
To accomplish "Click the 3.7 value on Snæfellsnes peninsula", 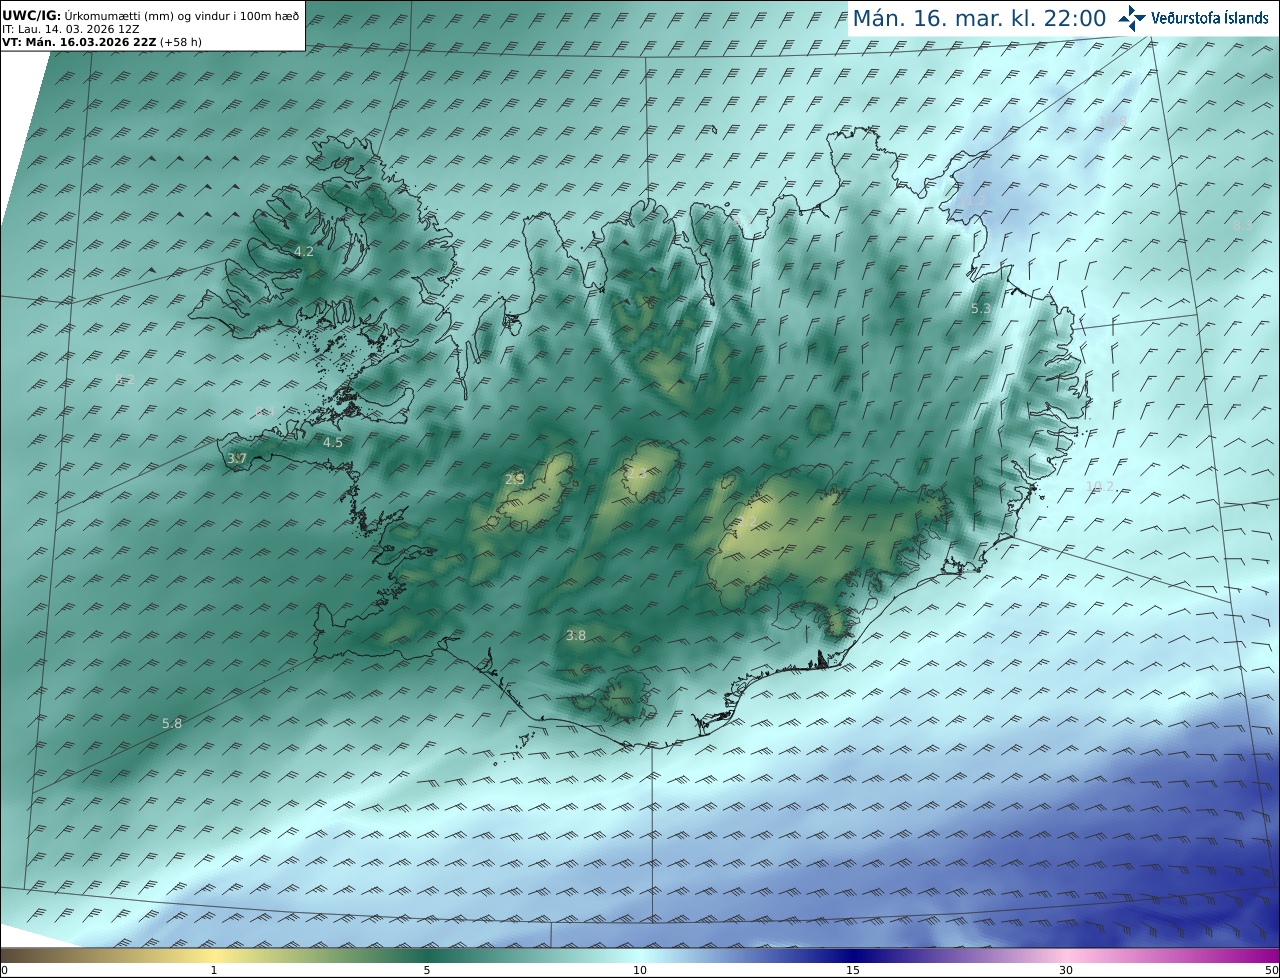I will (x=237, y=459).
